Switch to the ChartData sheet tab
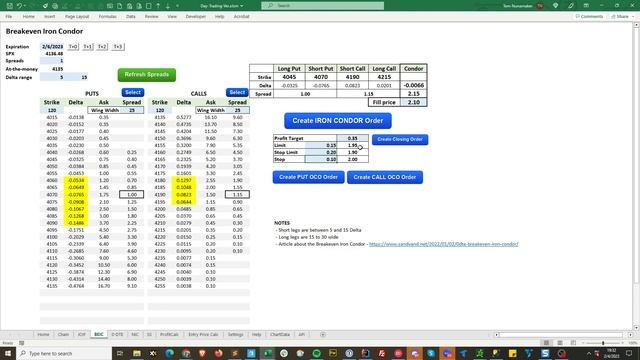The image size is (640, 360). (280, 335)
